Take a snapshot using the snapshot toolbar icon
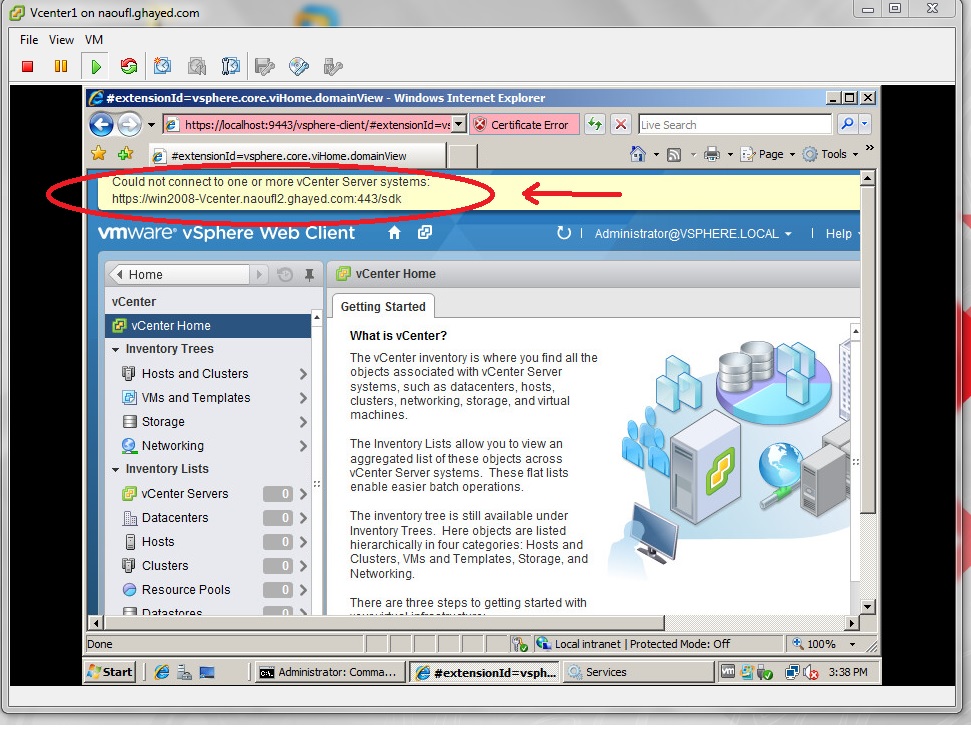The image size is (971, 740). point(161,65)
